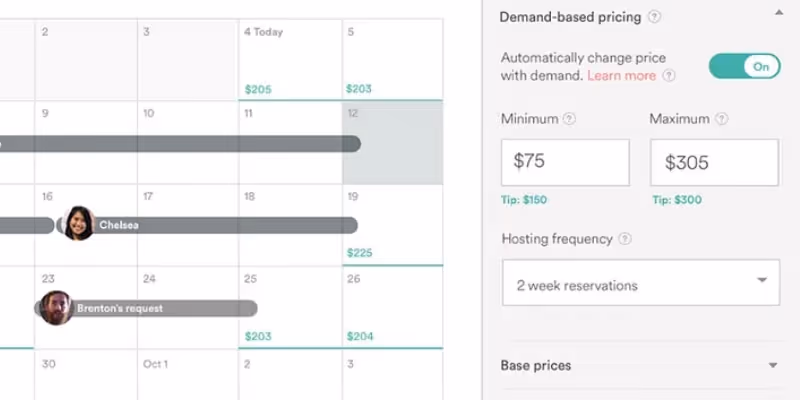Click help icon beside Learn more link
This screenshot has width=800, height=400.
[669, 76]
